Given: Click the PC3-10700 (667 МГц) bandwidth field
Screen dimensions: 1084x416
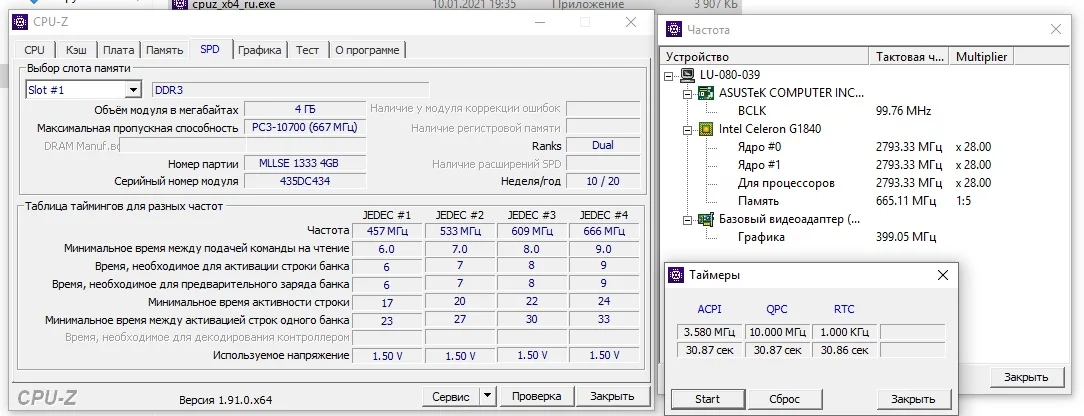Looking at the screenshot, I should coord(305,128).
